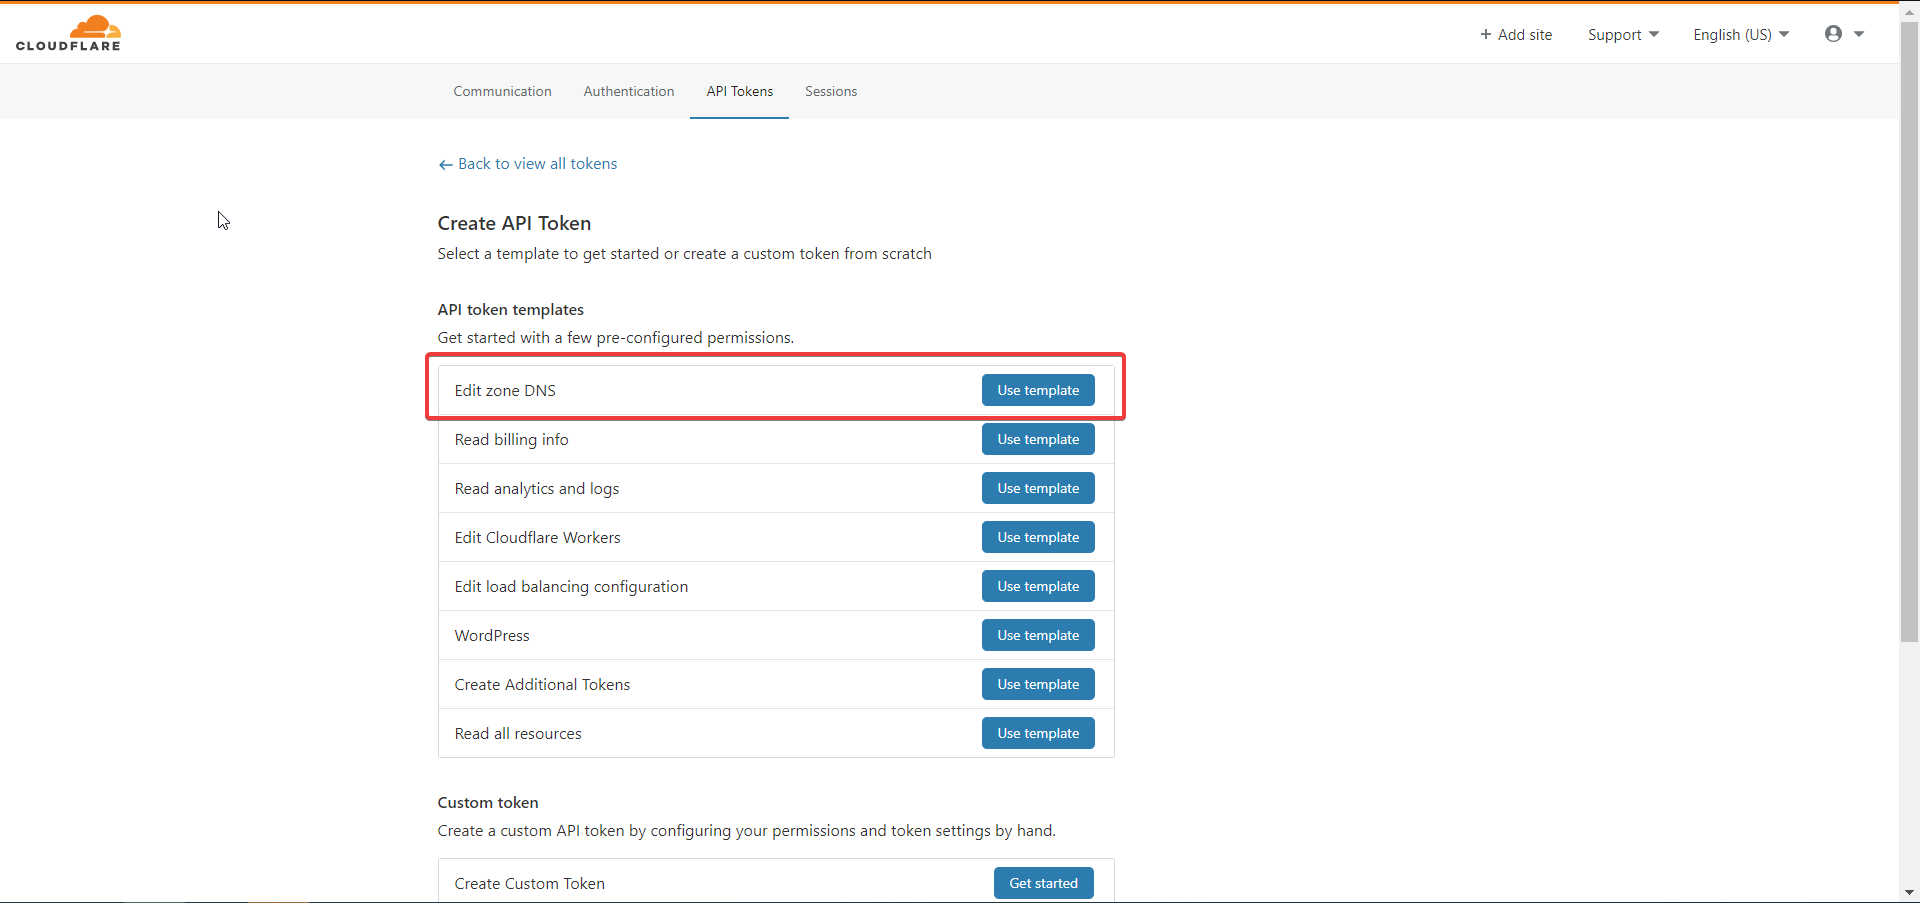Use the Read all resources template
The width and height of the screenshot is (1920, 903).
1038,733
